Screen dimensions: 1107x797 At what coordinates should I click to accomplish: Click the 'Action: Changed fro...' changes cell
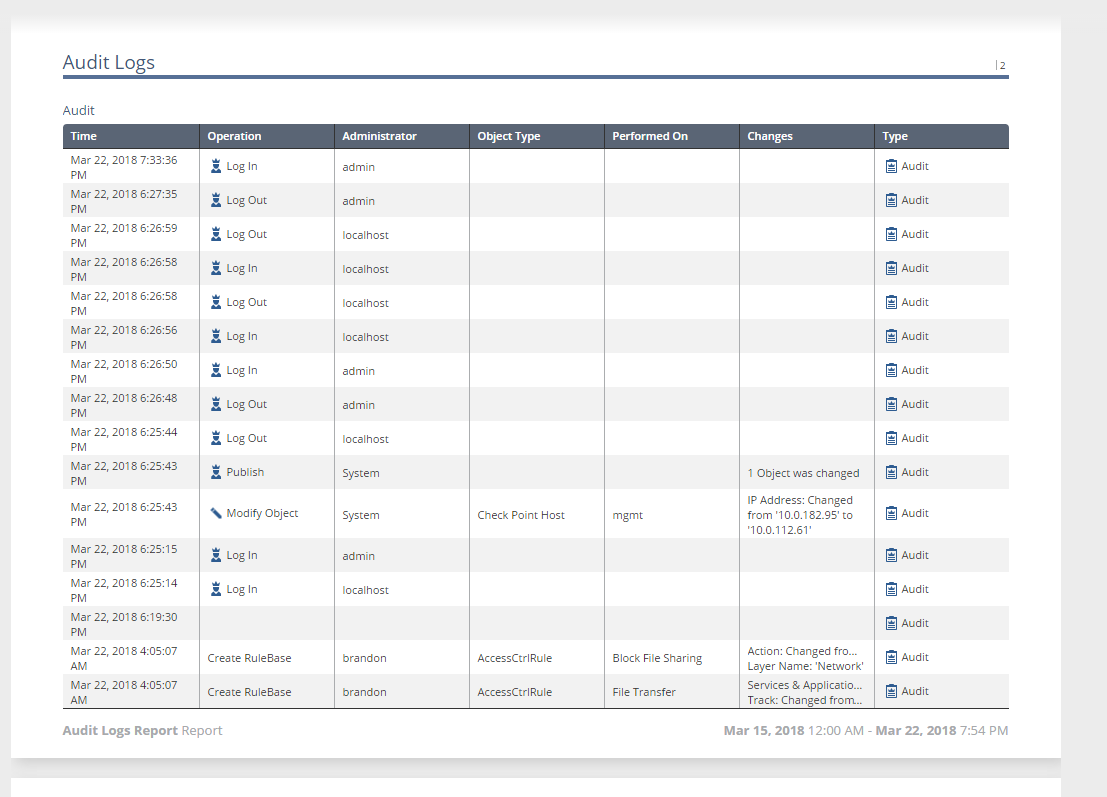(x=805, y=658)
